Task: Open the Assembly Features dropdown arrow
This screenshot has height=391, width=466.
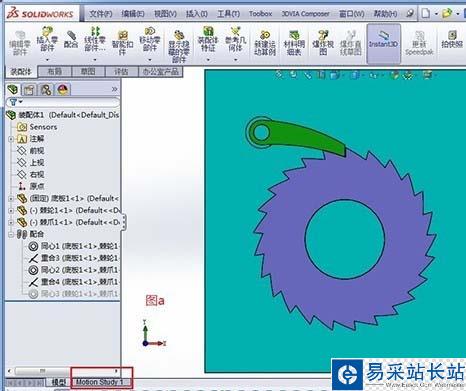Action: pyautogui.click(x=208, y=60)
